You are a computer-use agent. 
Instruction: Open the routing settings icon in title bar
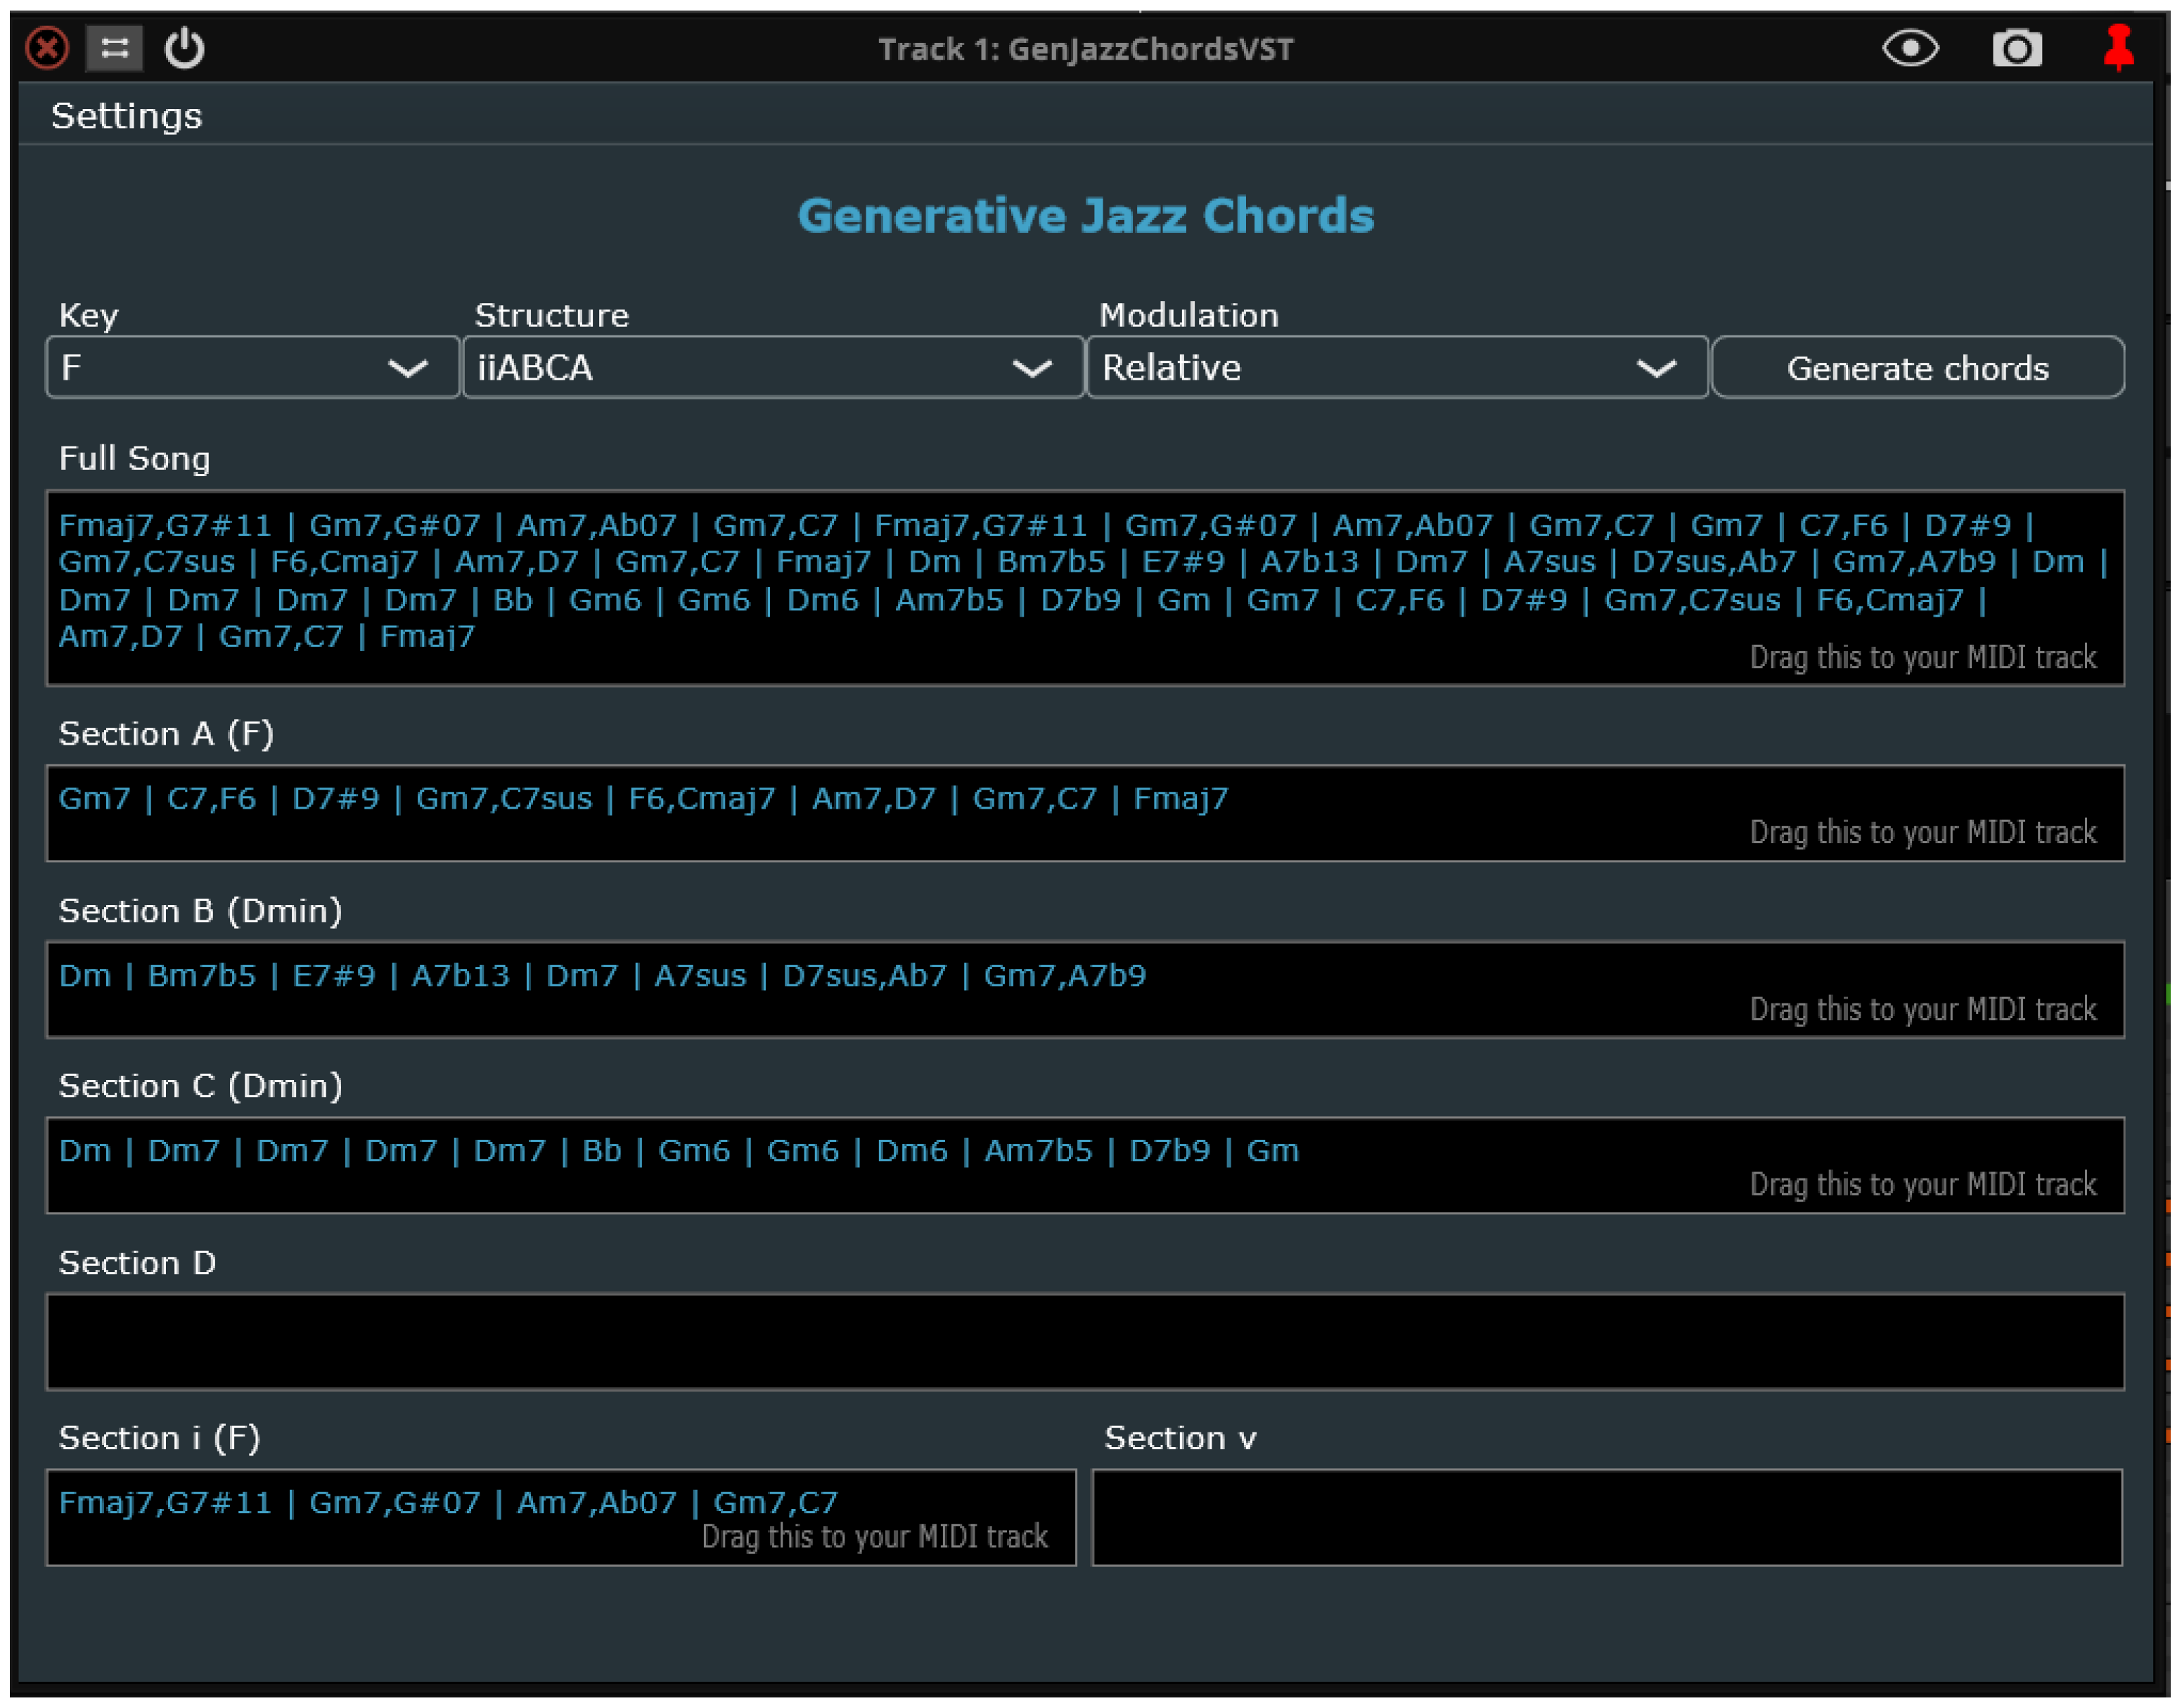[x=114, y=48]
